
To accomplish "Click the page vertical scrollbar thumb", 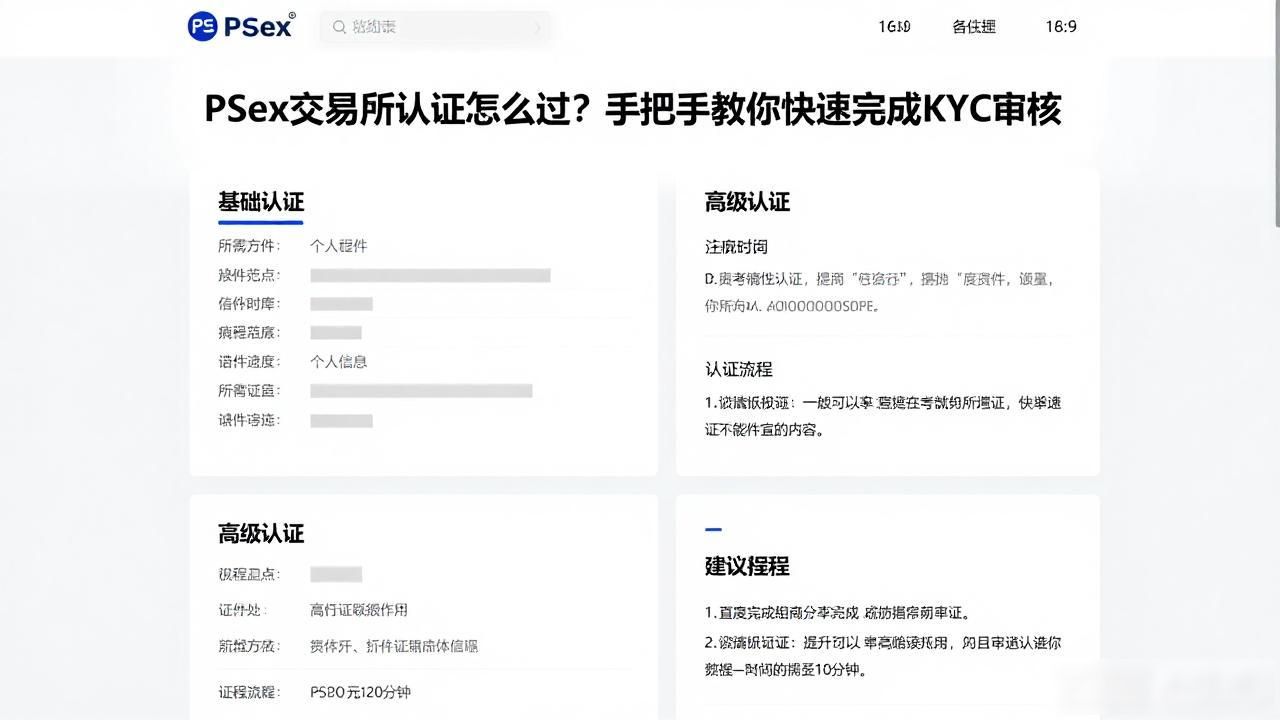I will pos(1276,112).
